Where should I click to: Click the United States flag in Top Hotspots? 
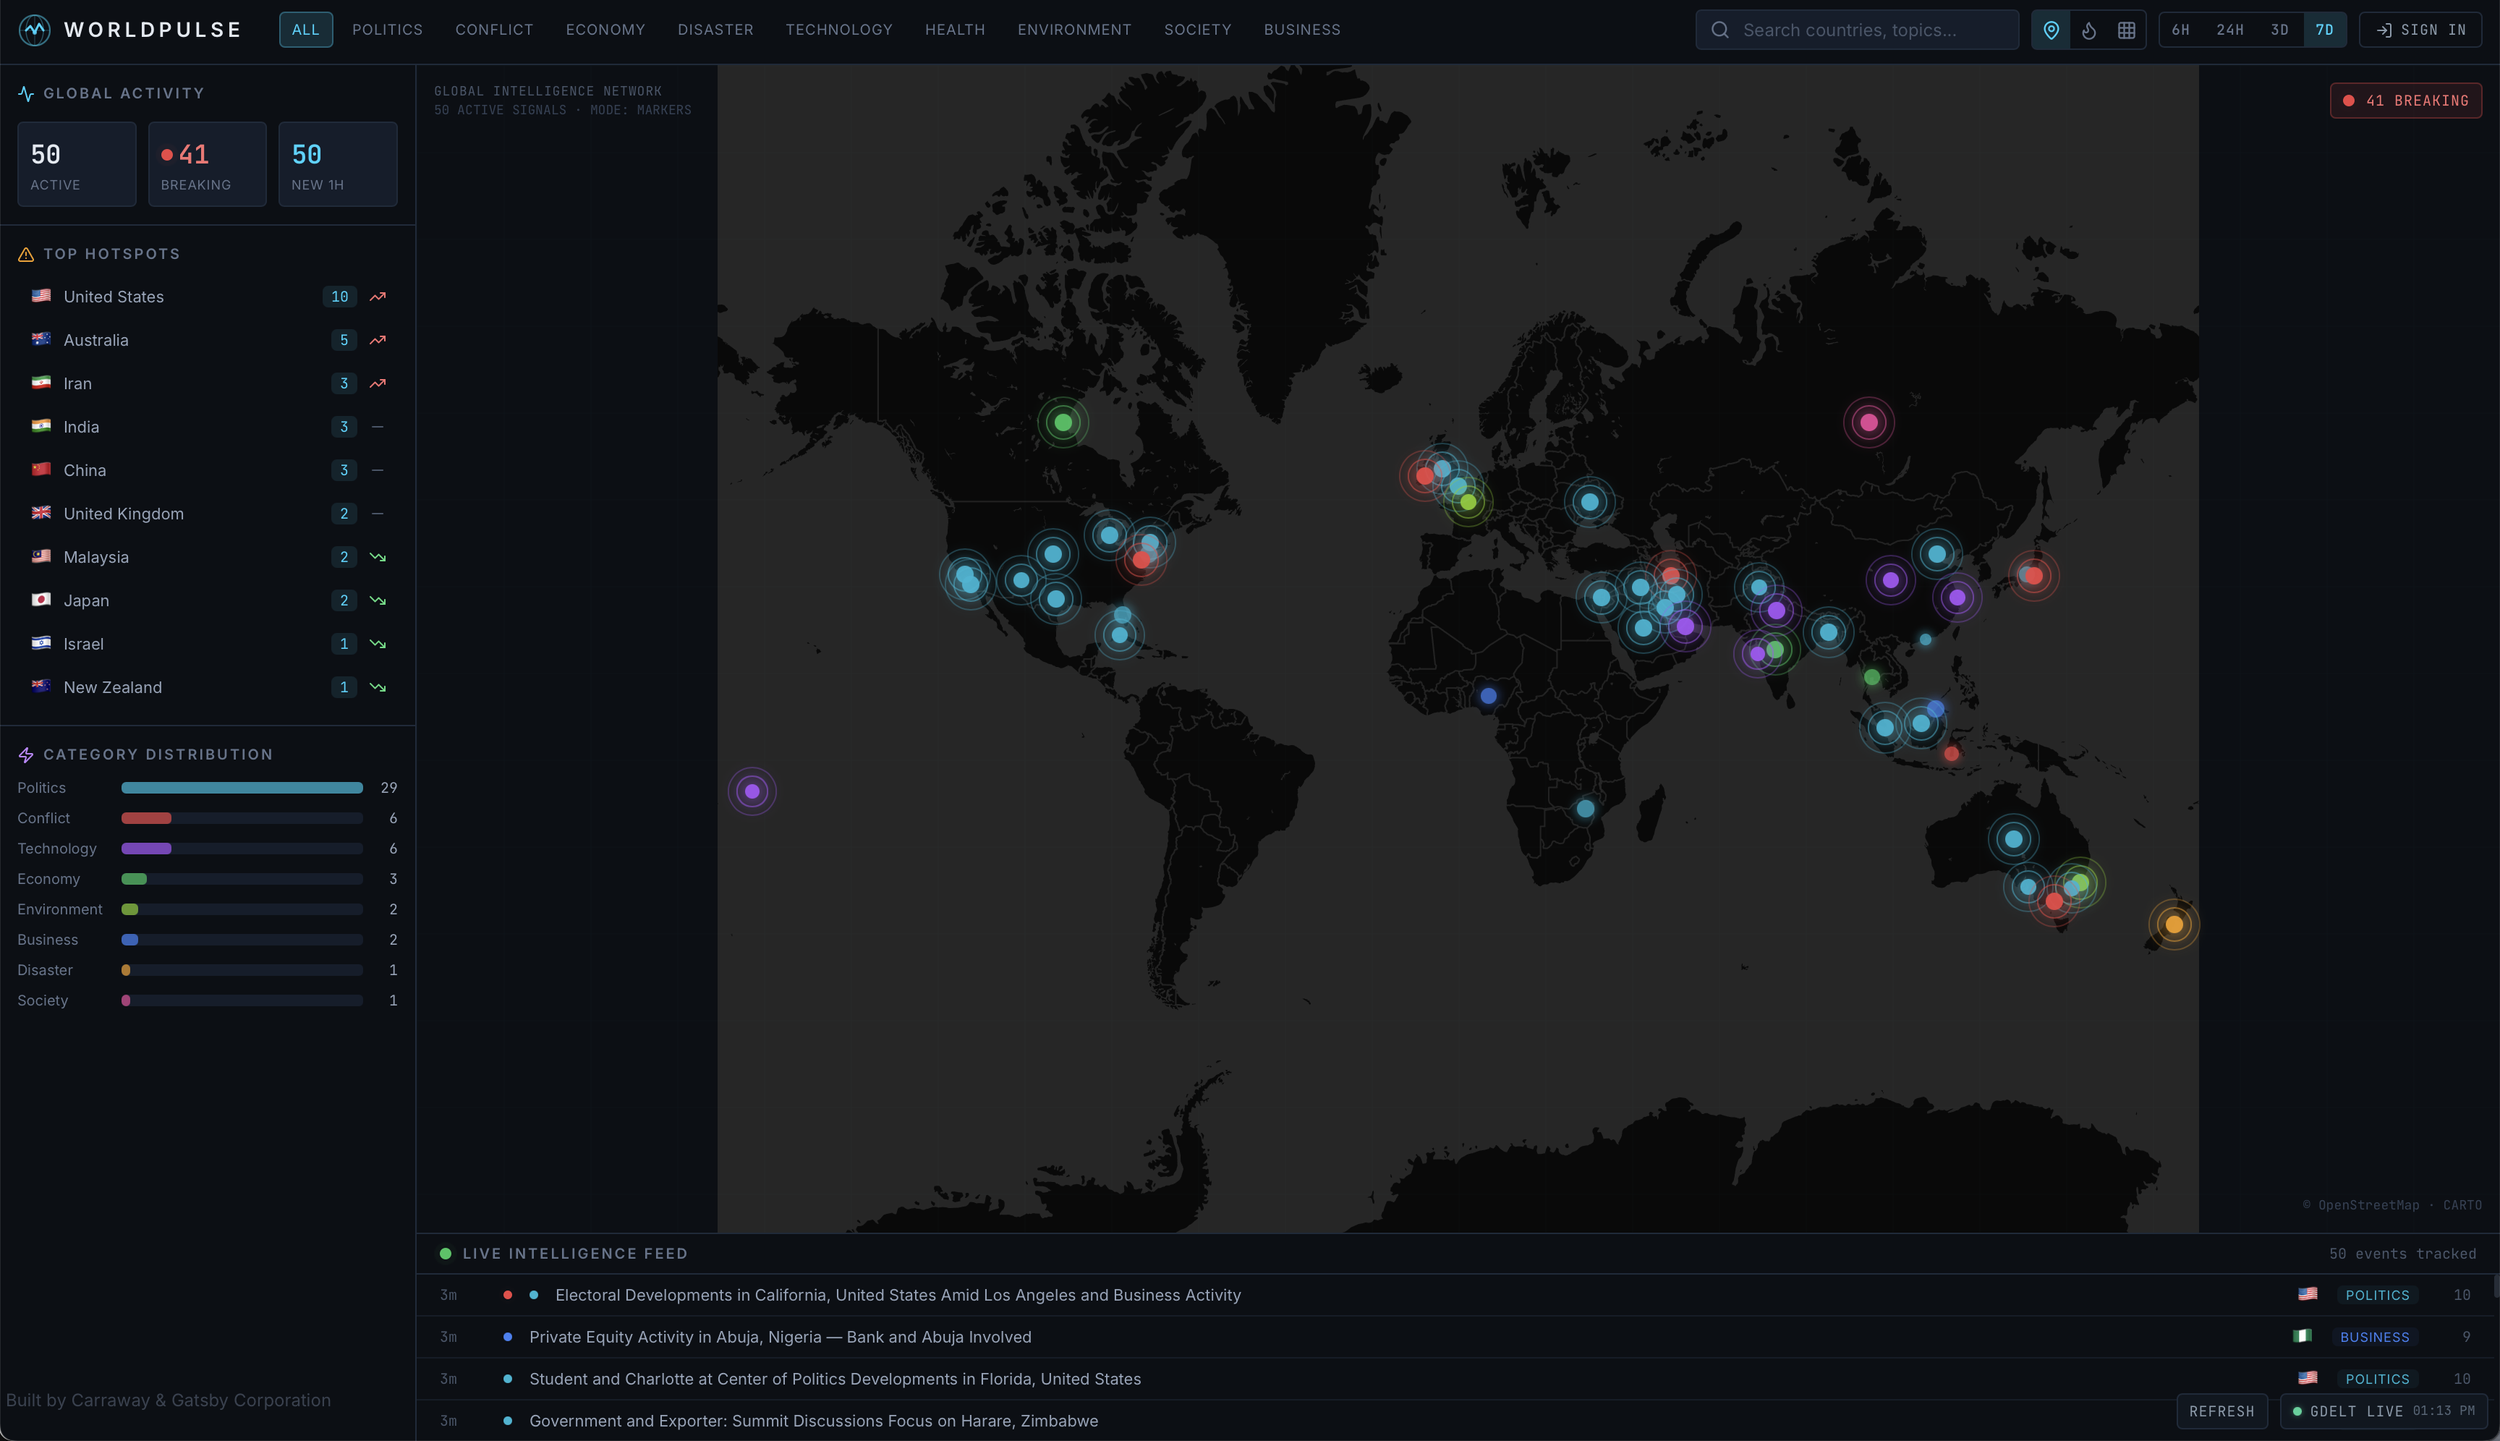coord(41,296)
